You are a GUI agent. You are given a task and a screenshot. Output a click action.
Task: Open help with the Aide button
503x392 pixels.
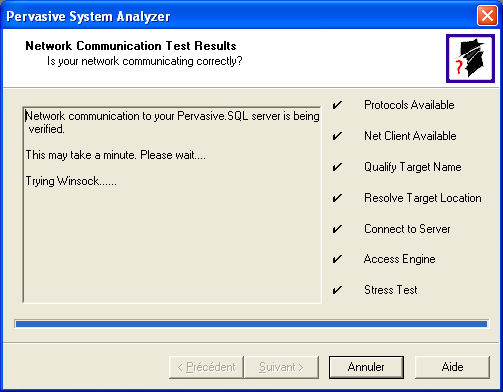coord(452,367)
